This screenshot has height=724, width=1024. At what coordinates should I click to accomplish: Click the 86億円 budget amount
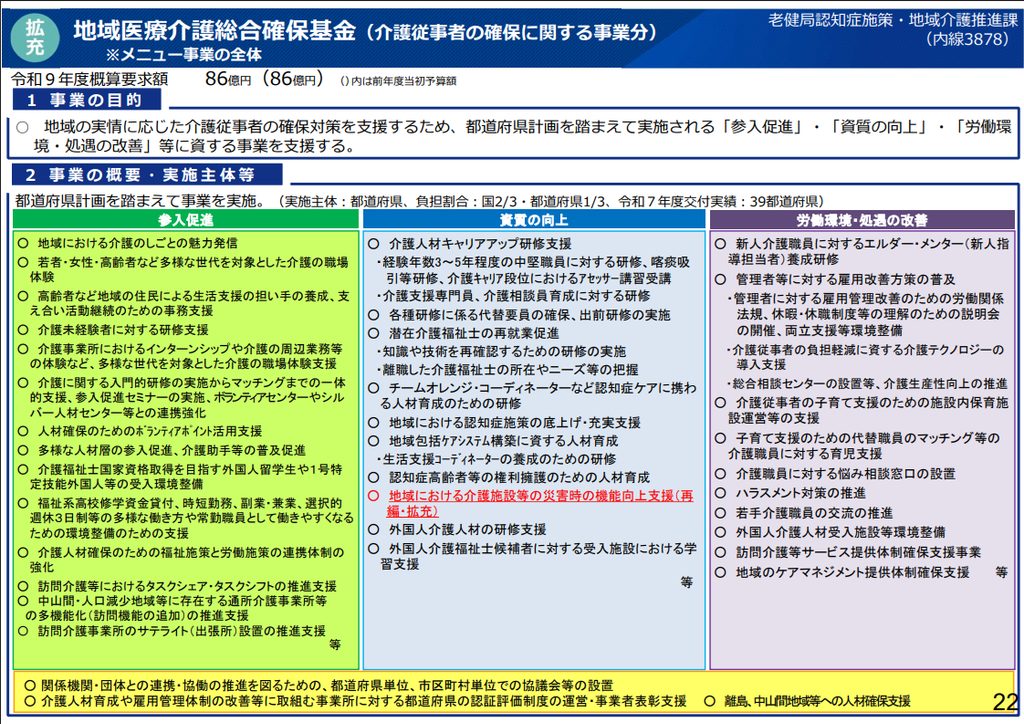point(228,79)
